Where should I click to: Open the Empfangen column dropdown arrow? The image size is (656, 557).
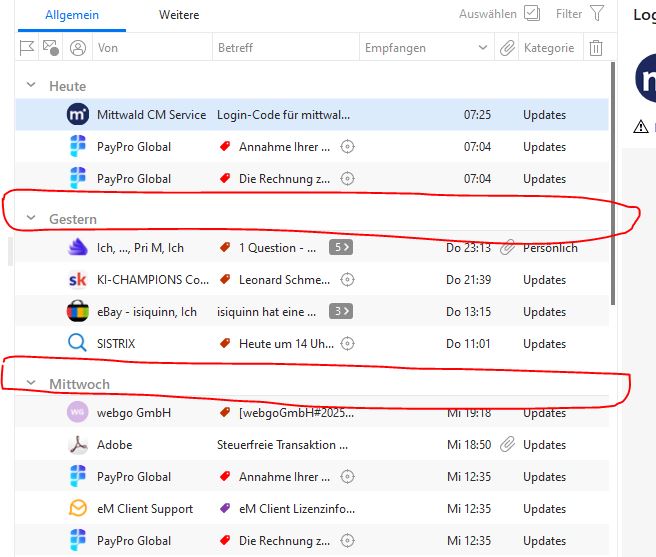483,47
